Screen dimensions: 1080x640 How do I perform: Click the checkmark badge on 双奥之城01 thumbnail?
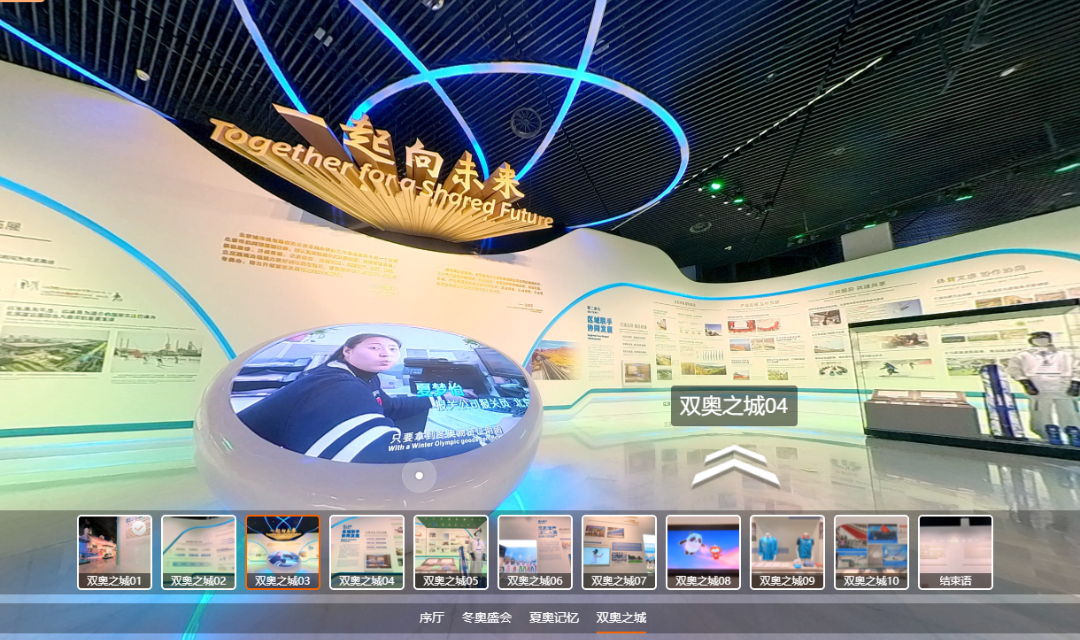click(138, 528)
